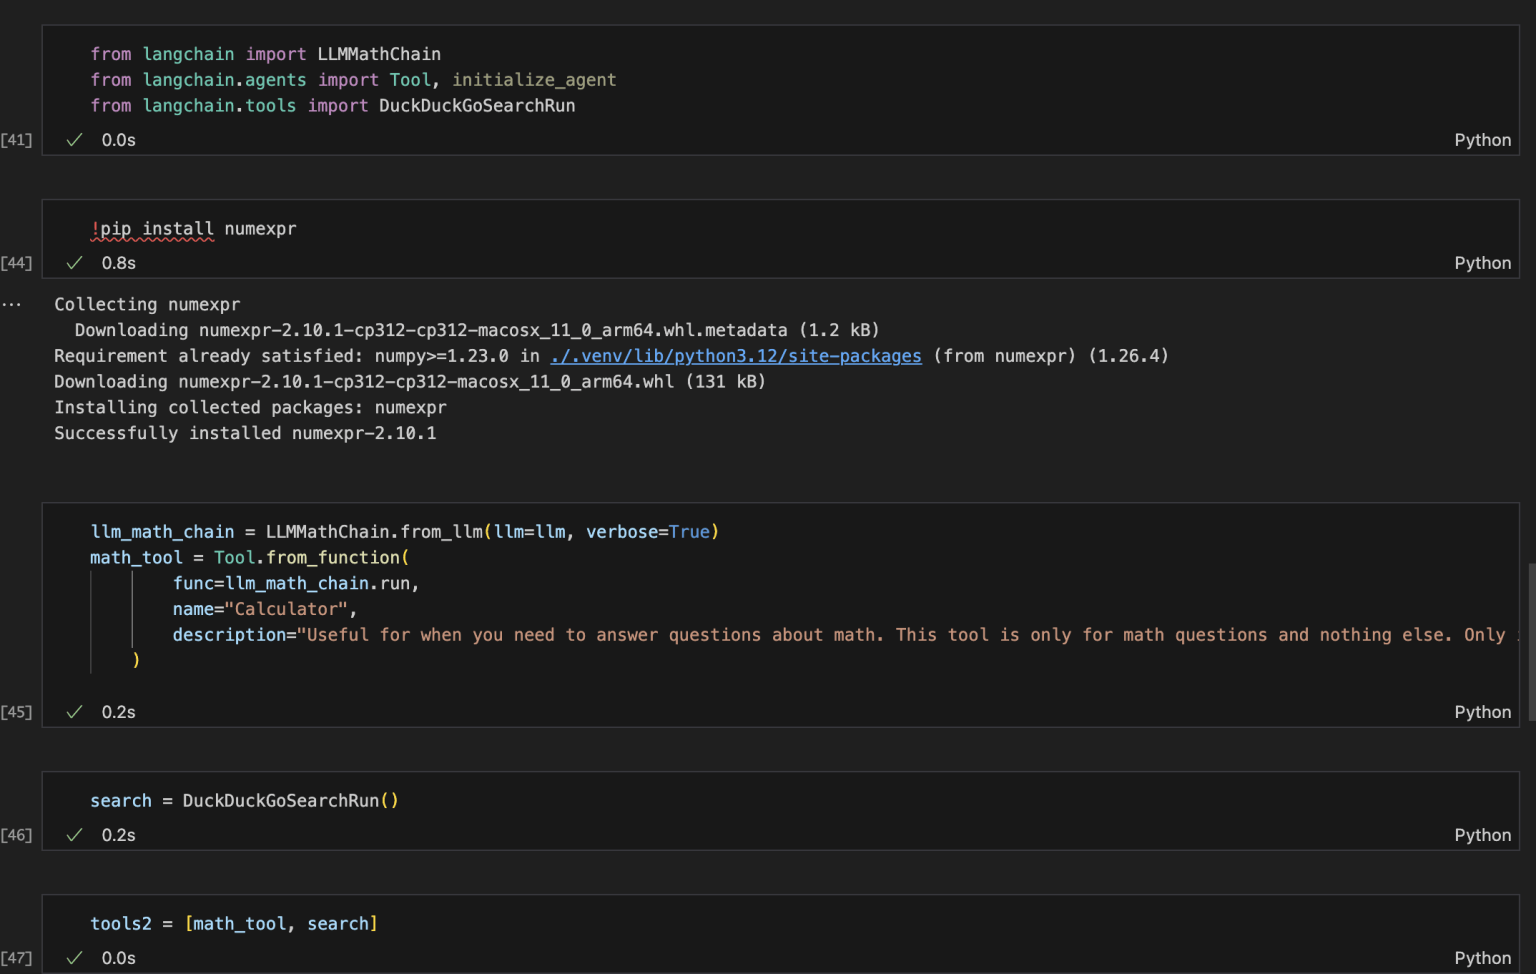The width and height of the screenshot is (1536, 974).
Task: Focus the langchain imports code cell
Action: (x=700, y=80)
